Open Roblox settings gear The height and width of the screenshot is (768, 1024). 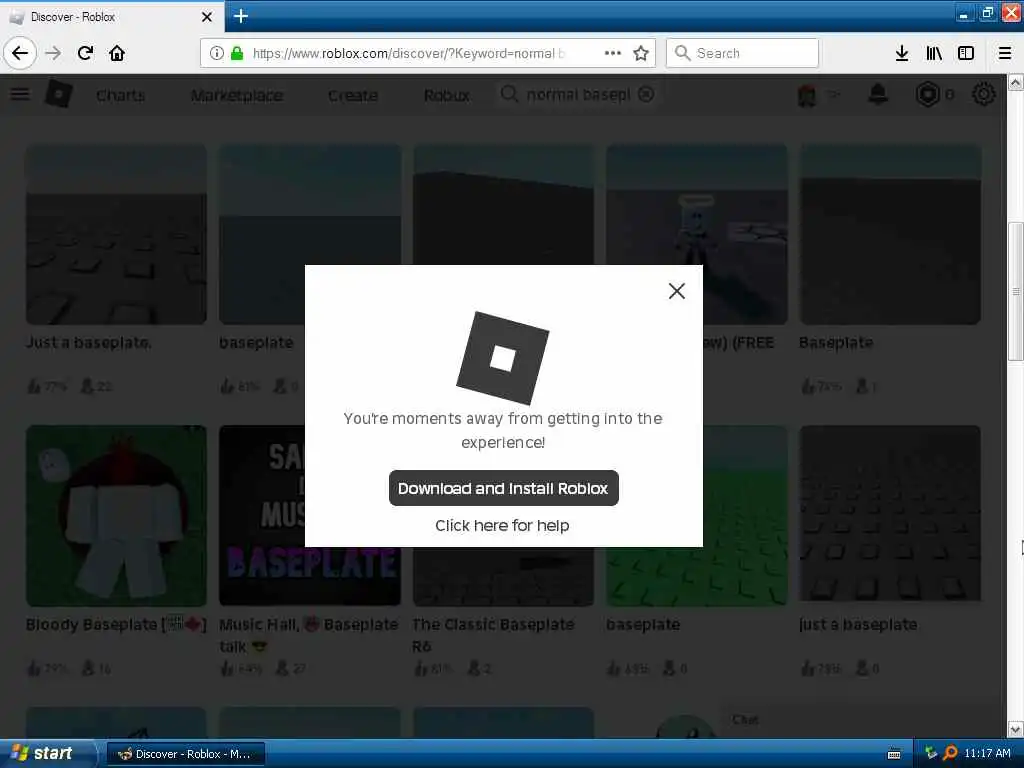pos(984,95)
